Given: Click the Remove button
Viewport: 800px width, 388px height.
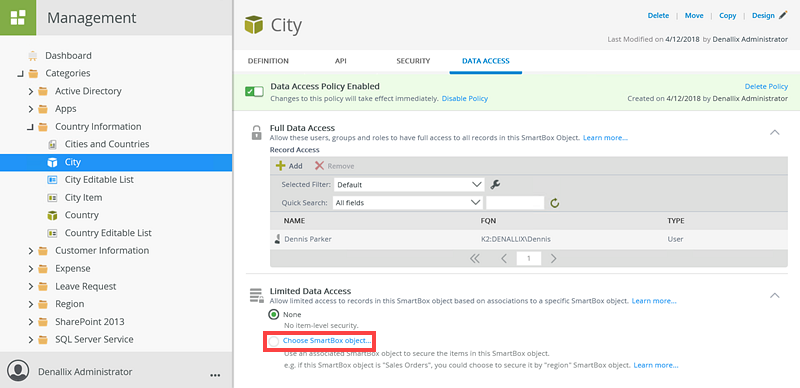Looking at the screenshot, I should [335, 166].
